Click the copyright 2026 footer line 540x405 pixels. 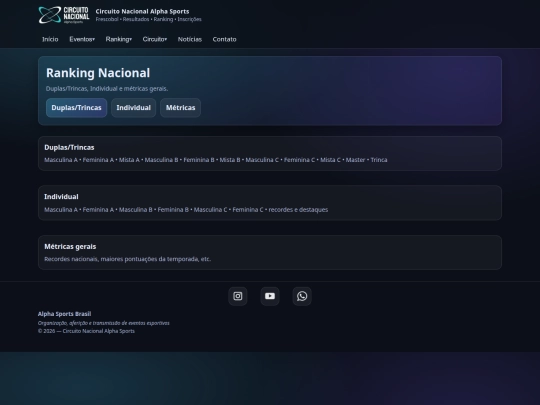coord(86,331)
